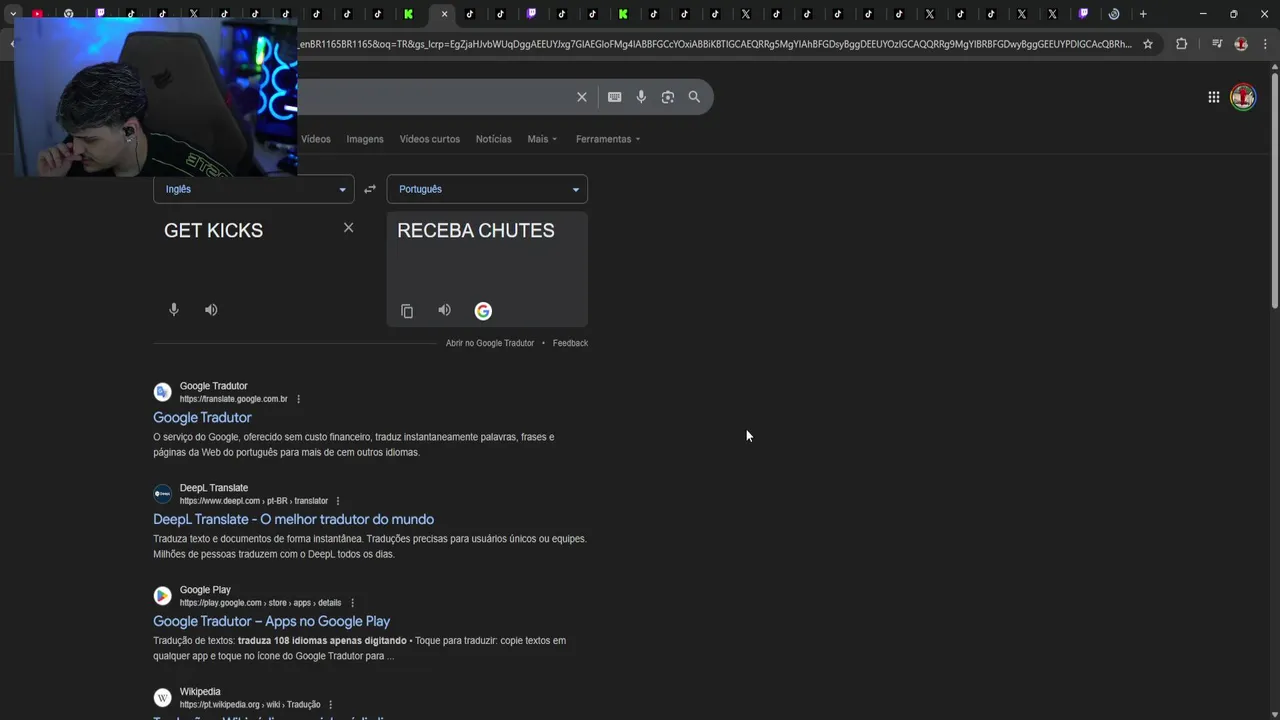Click the Google Play site favicon
The height and width of the screenshot is (720, 1280).
pyautogui.click(x=162, y=596)
